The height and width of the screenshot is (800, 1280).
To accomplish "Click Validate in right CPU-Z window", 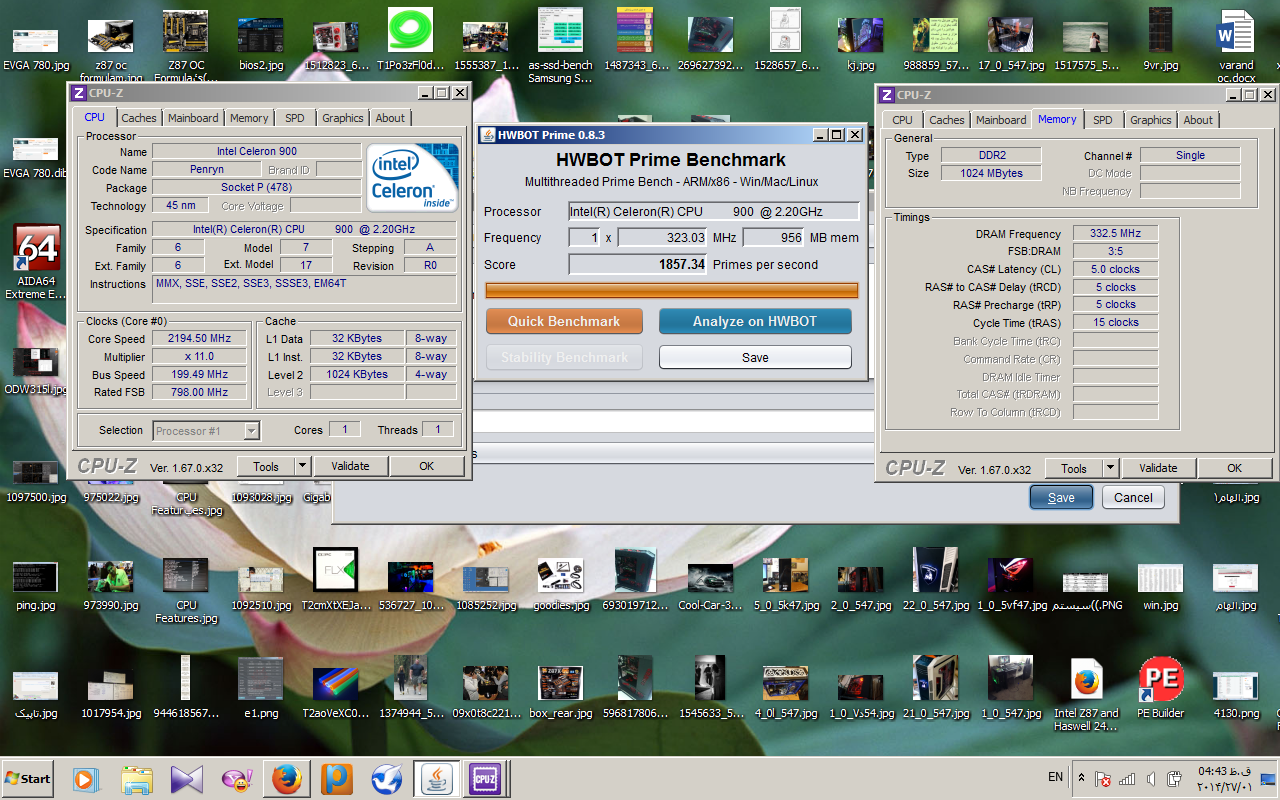I will coord(1158,468).
